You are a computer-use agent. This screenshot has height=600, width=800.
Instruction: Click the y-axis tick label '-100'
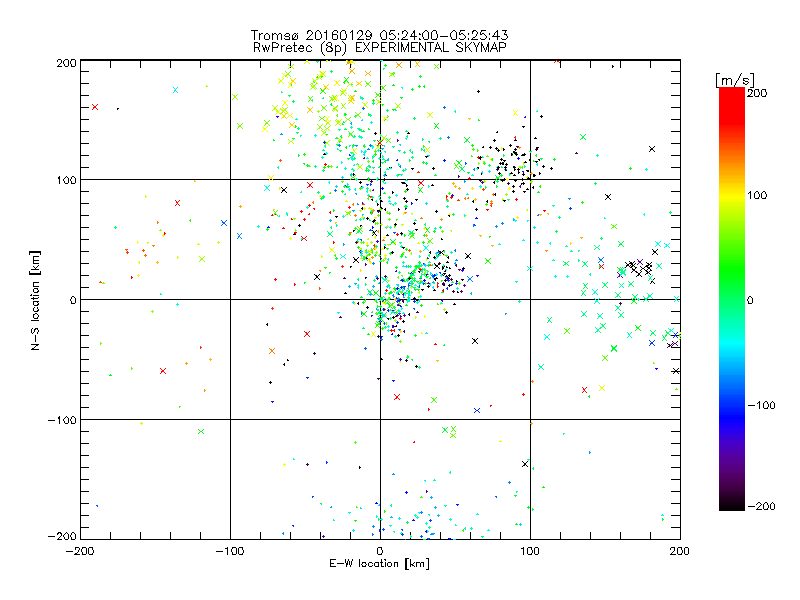(x=62, y=420)
